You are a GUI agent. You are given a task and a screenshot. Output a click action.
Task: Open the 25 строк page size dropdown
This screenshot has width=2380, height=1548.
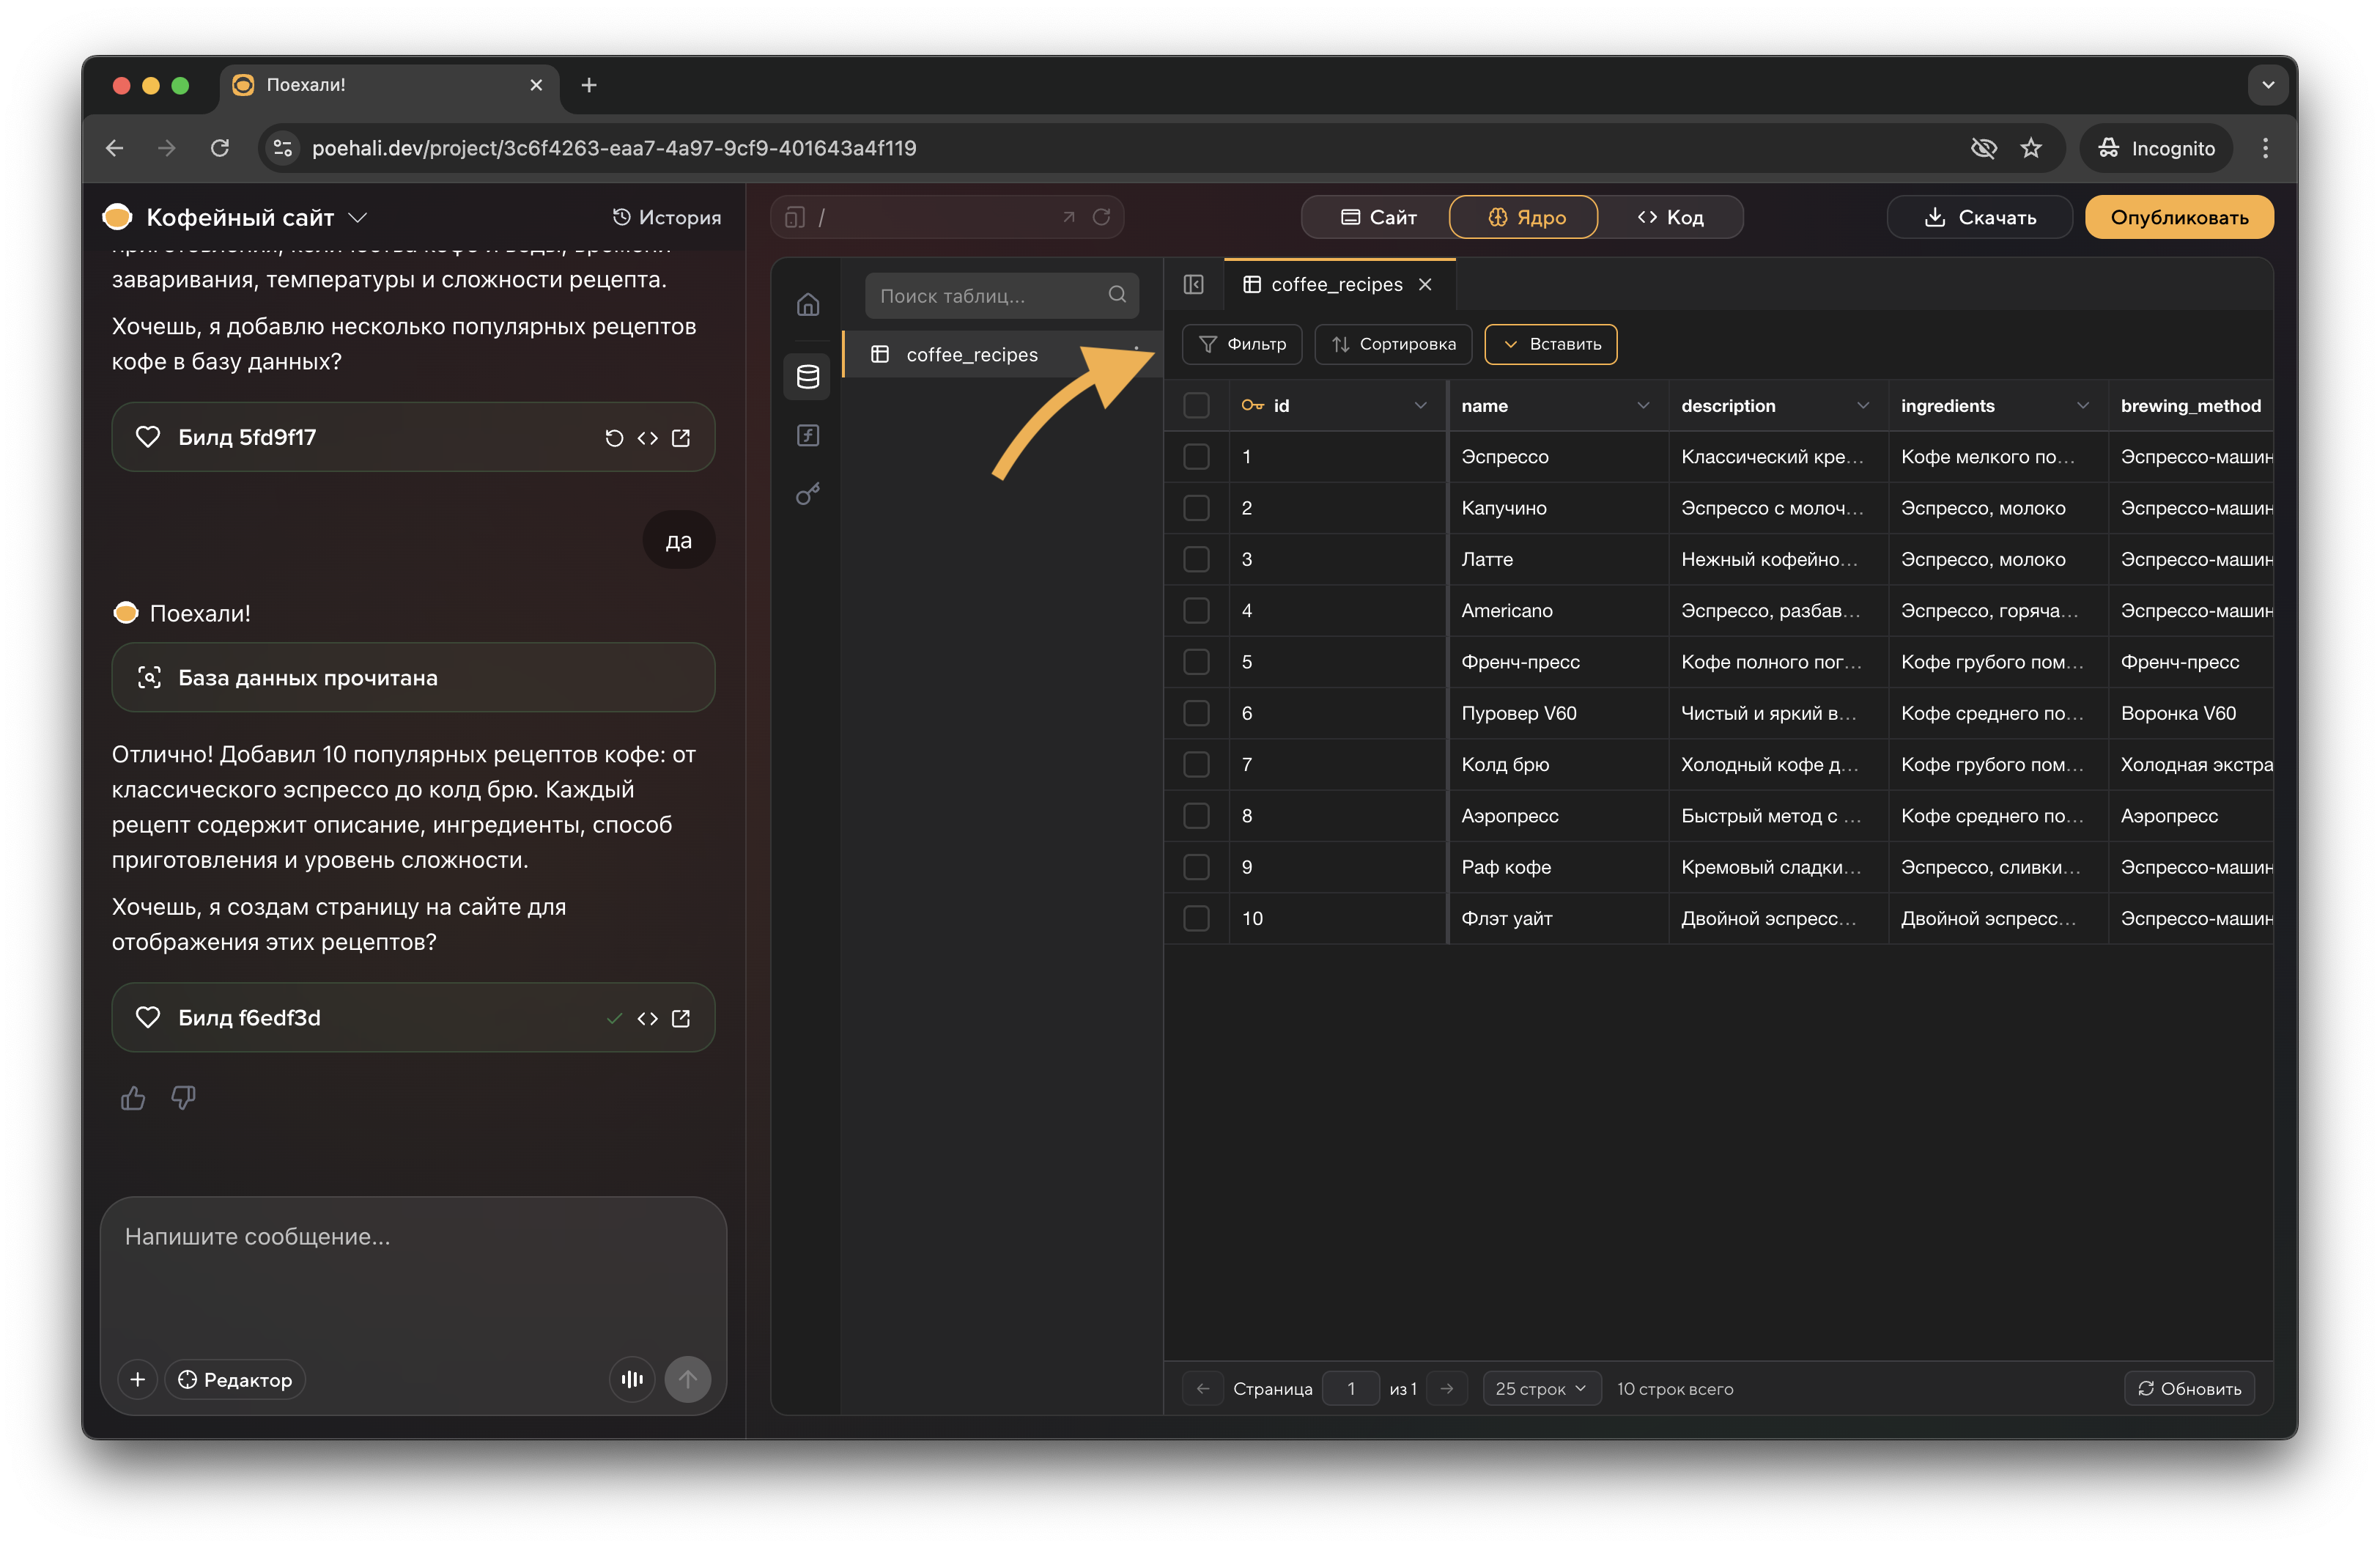click(1540, 1388)
